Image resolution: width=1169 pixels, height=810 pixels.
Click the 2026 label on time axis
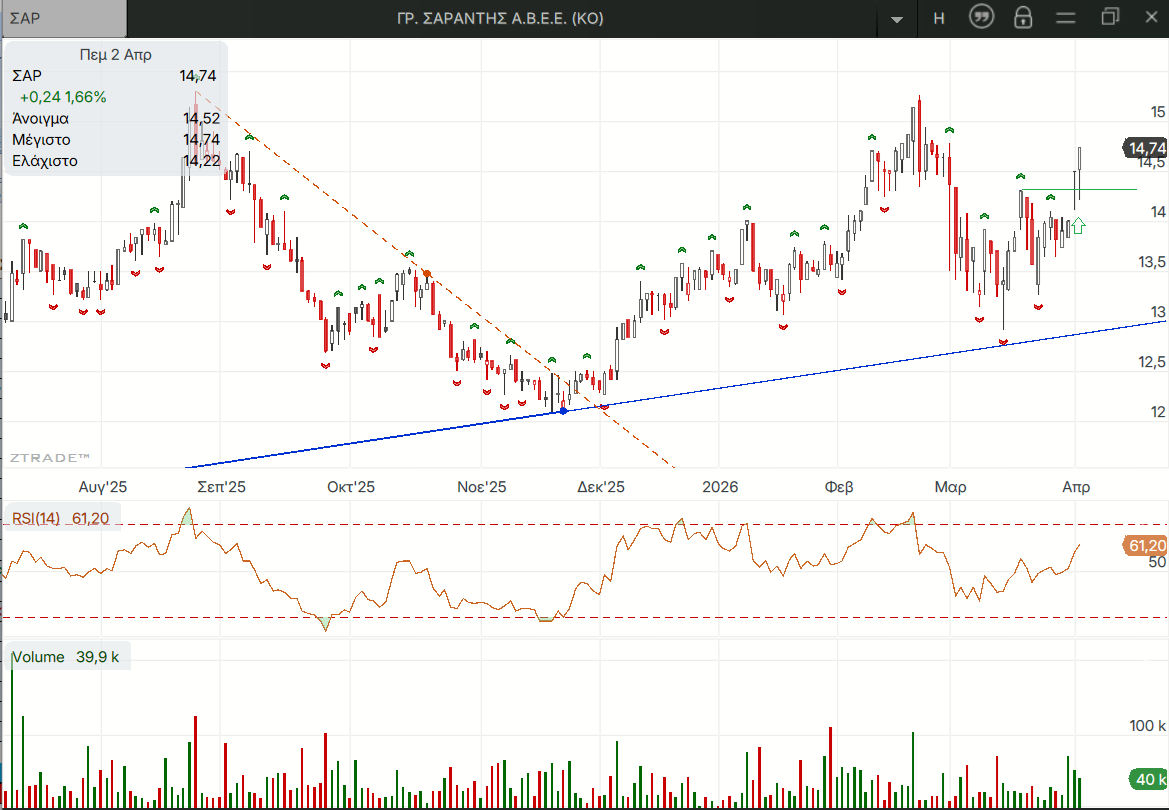point(720,487)
